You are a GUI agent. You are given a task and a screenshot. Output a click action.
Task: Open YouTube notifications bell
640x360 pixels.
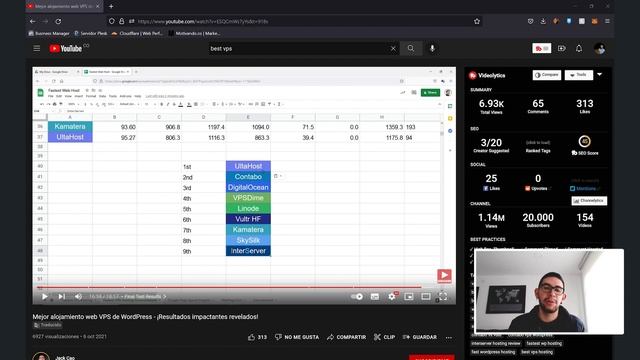(x=579, y=49)
